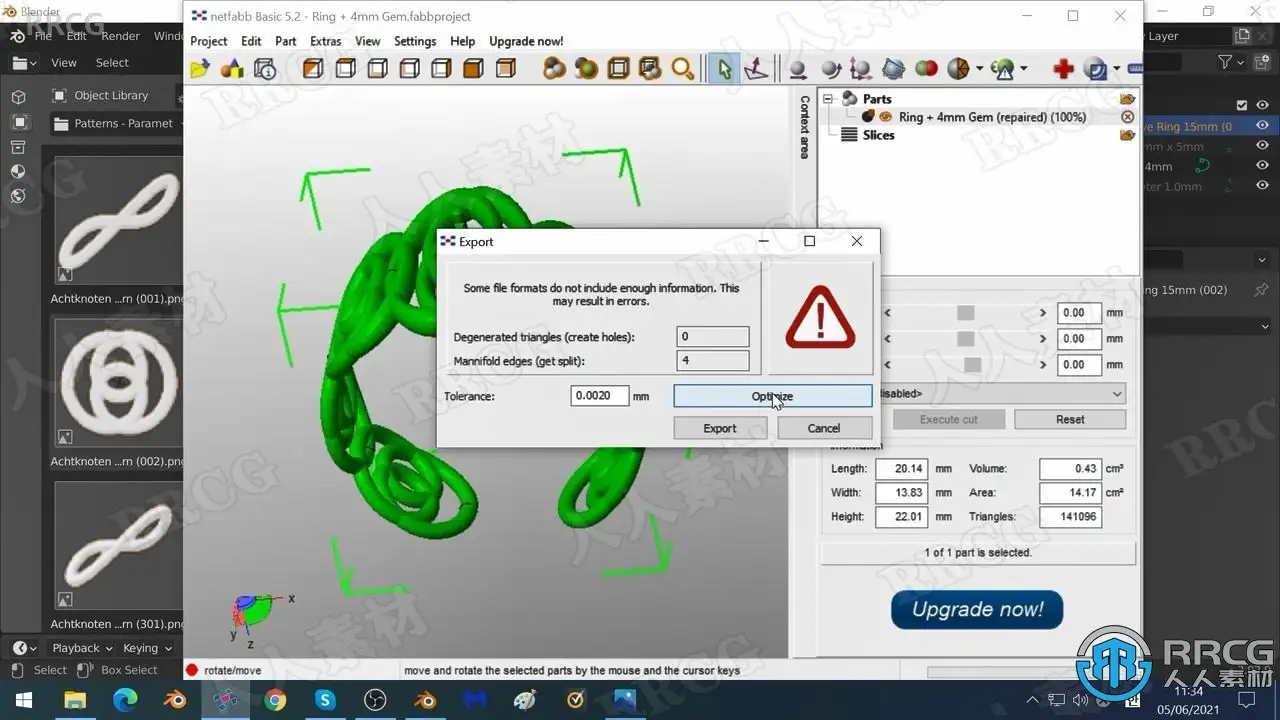Click the remove icon on Ring + 4mm Gem row
1280x720 pixels.
1128,117
